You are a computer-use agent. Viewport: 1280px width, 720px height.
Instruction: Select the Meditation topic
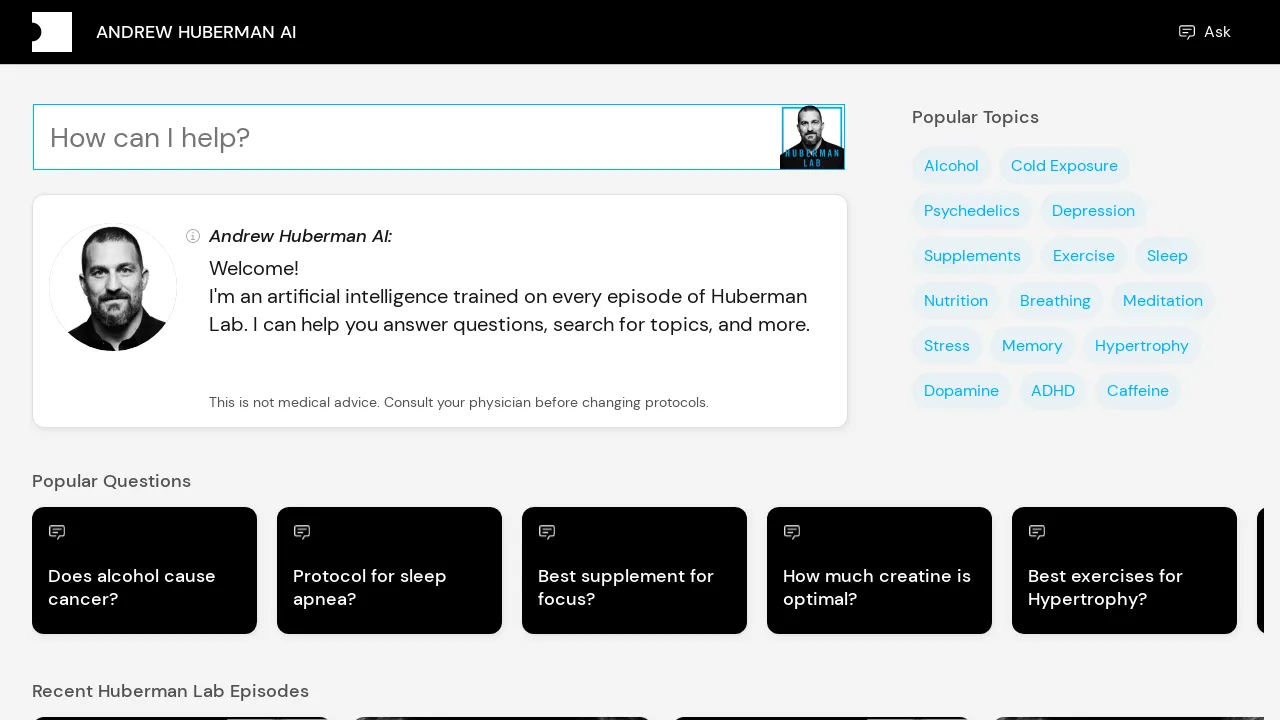coord(1163,301)
